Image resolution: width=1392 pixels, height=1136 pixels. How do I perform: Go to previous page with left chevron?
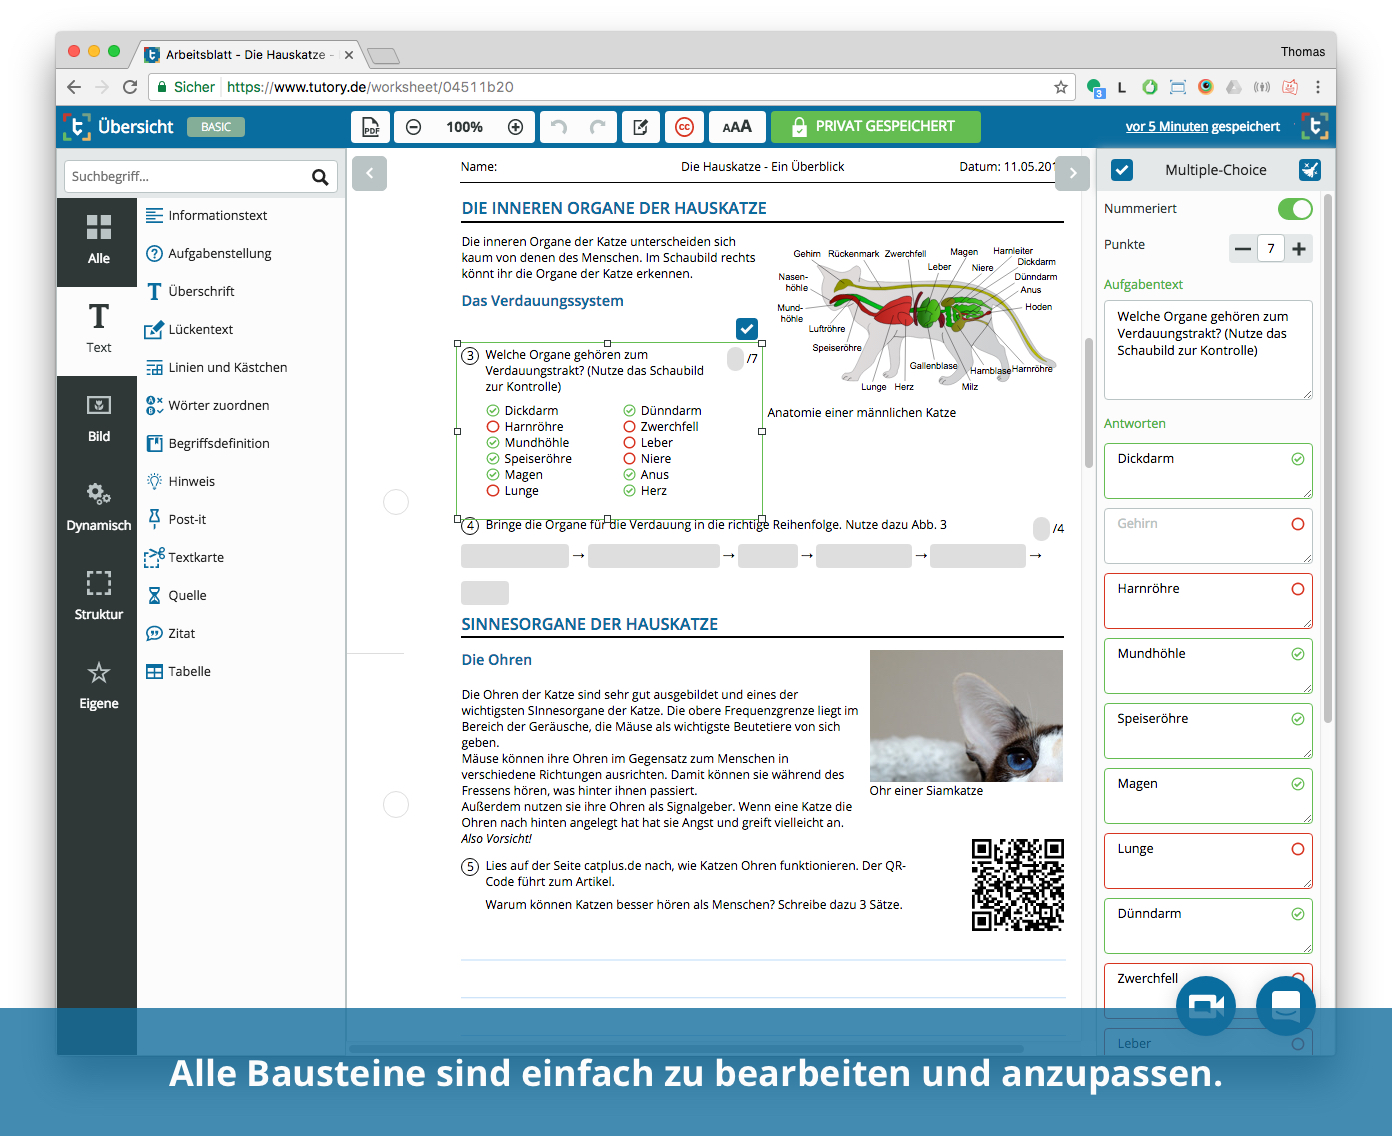click(x=369, y=173)
